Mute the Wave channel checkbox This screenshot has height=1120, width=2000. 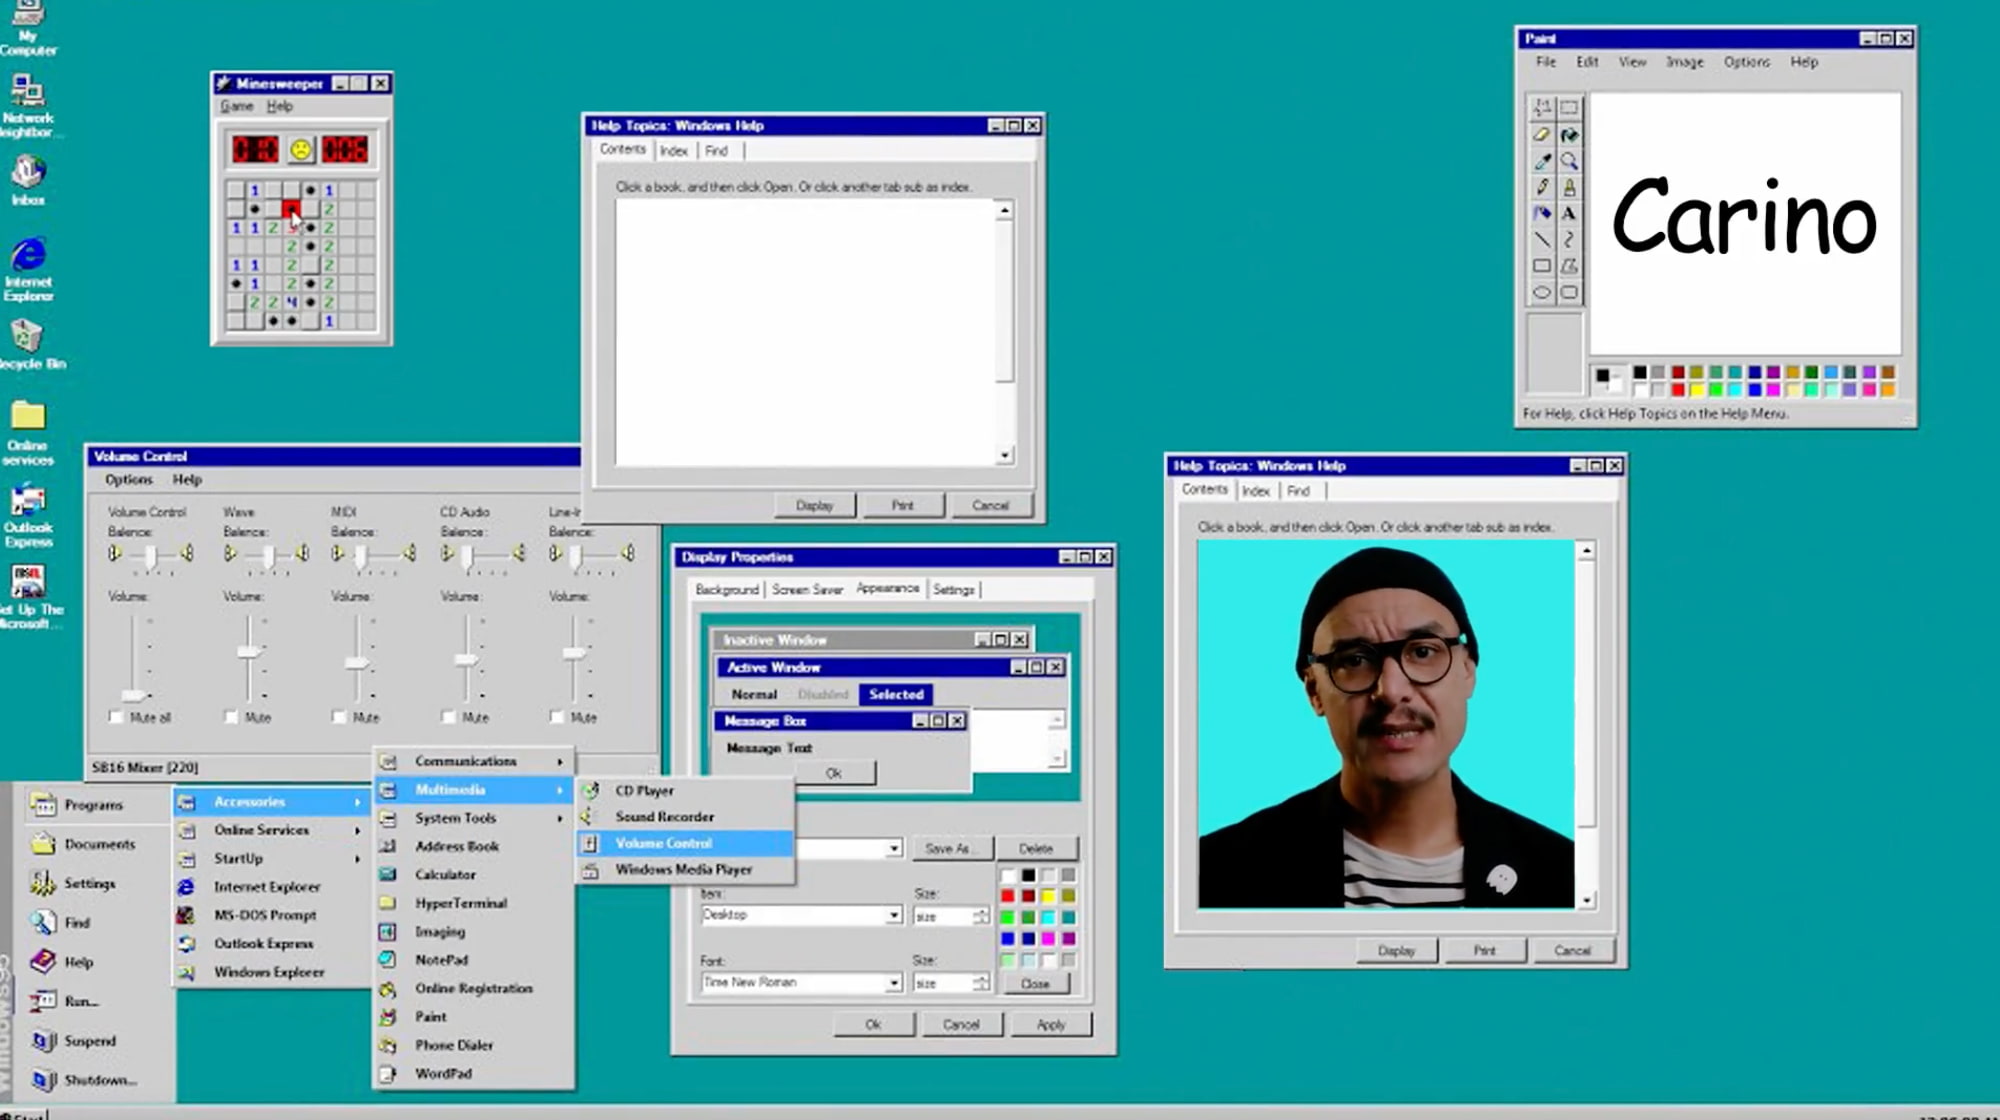(x=231, y=717)
